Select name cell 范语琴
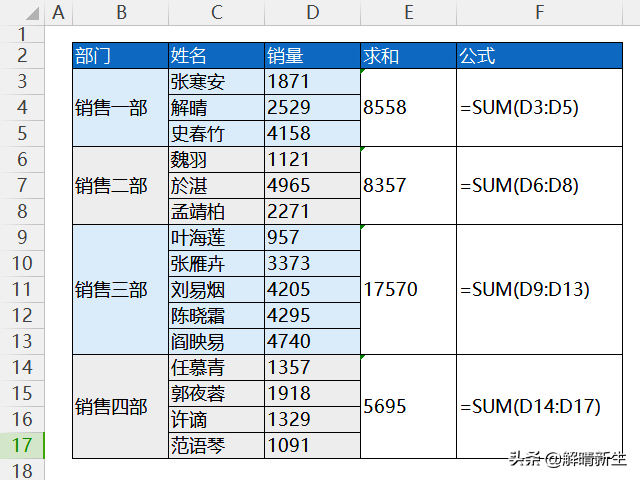This screenshot has width=640, height=480. pos(217,445)
